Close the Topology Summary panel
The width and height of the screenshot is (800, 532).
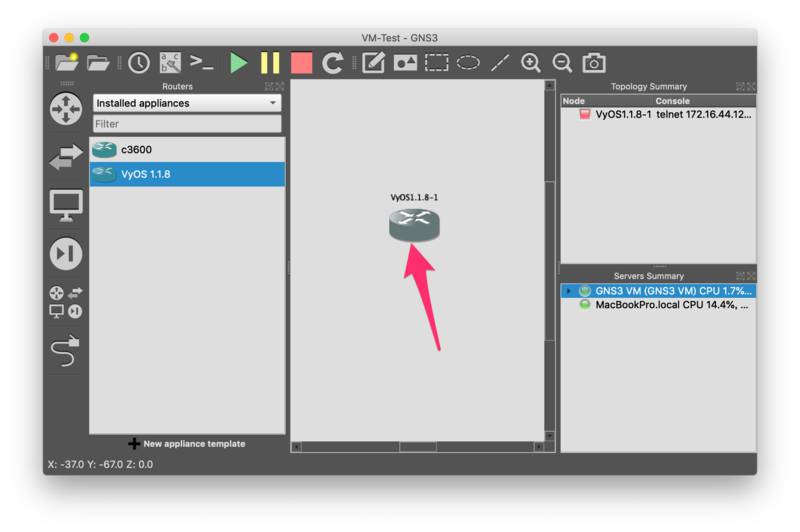tap(751, 86)
